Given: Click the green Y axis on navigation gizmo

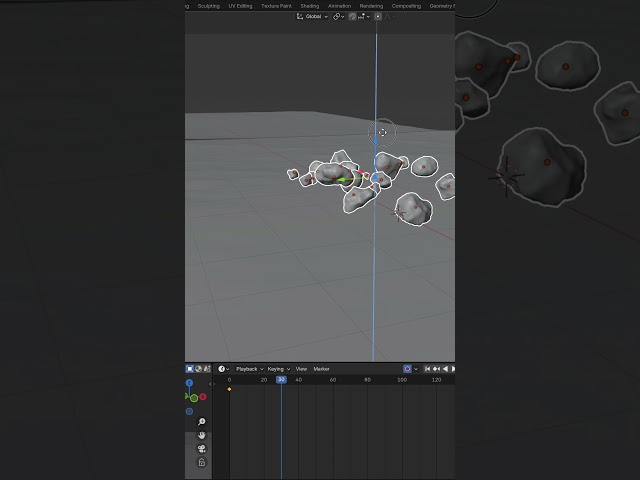Looking at the screenshot, I should click(194, 398).
